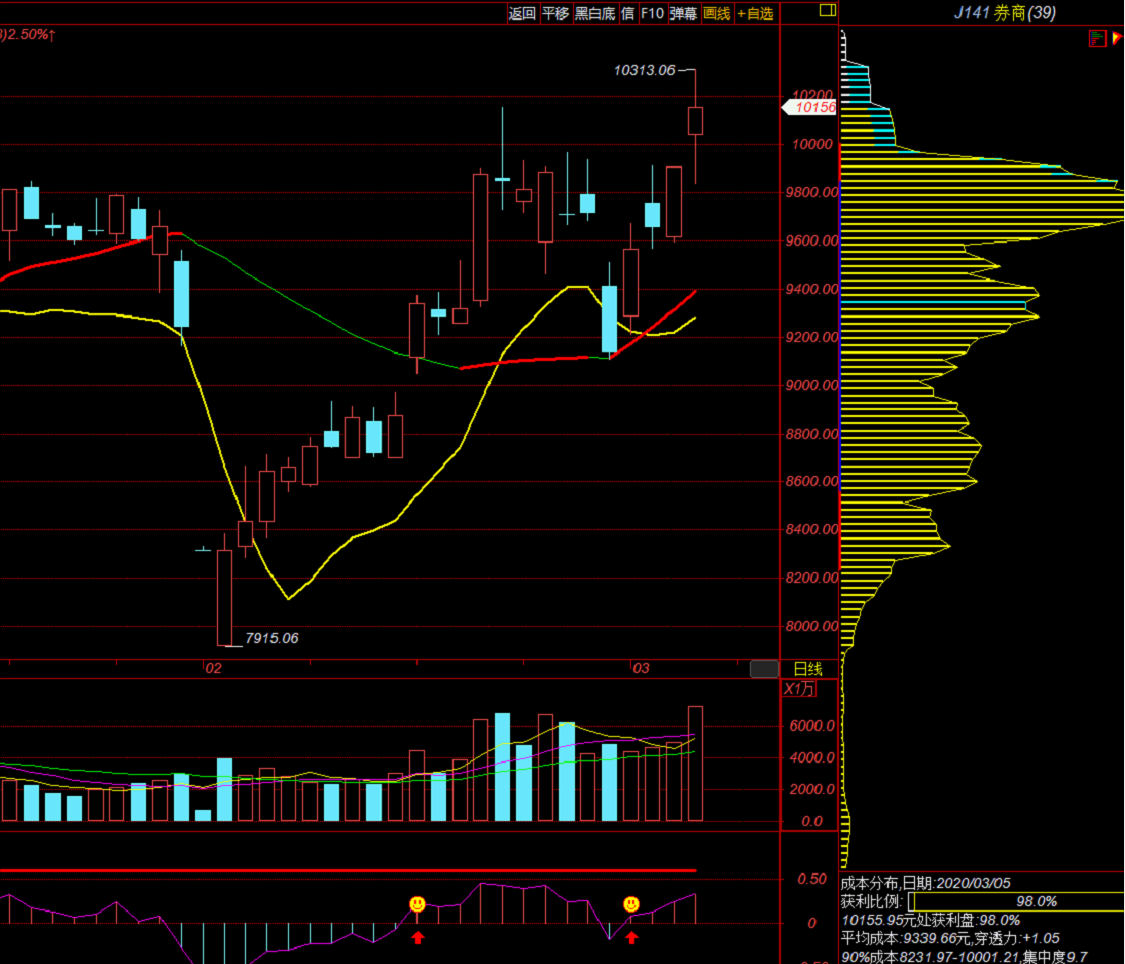Click the second yellow smiley signal marker
The height and width of the screenshot is (964, 1125).
coord(631,904)
